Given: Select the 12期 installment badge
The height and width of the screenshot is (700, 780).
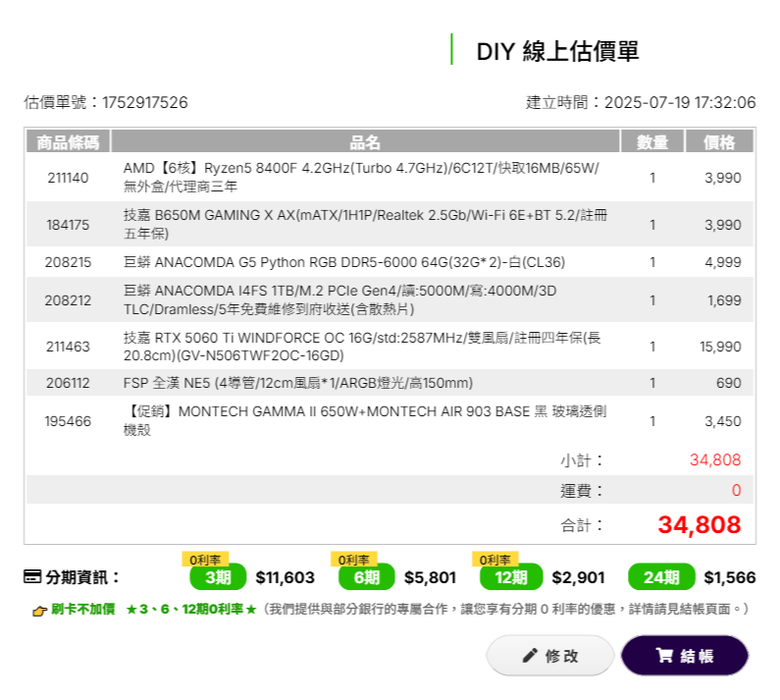Looking at the screenshot, I should (511, 577).
